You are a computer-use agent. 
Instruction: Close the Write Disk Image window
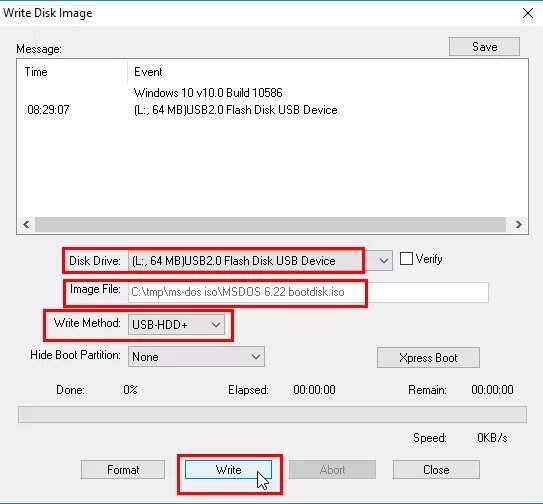pyautogui.click(x=528, y=13)
